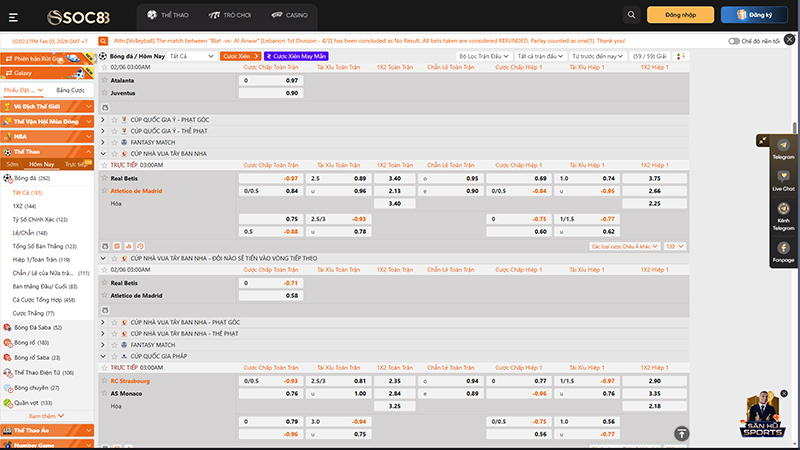Screen dimensions: 800x450
Task: Open the Bộ Lọc Trận Đấu dropdown
Action: click(x=483, y=57)
